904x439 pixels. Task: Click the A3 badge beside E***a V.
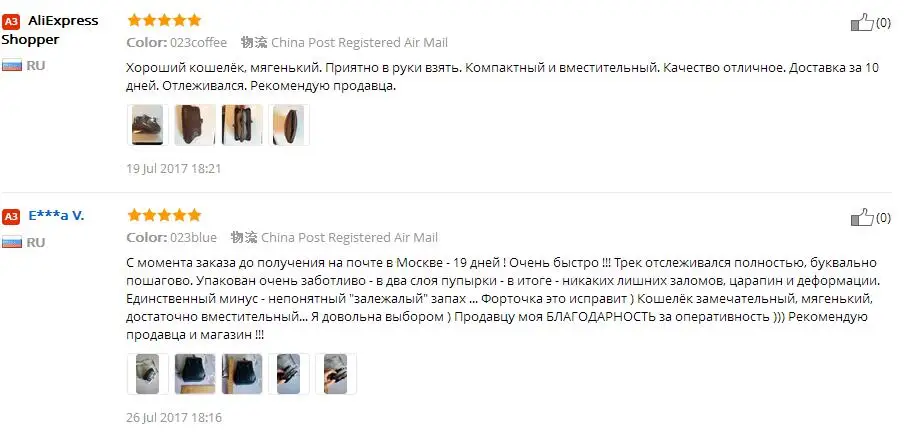click(x=11, y=217)
